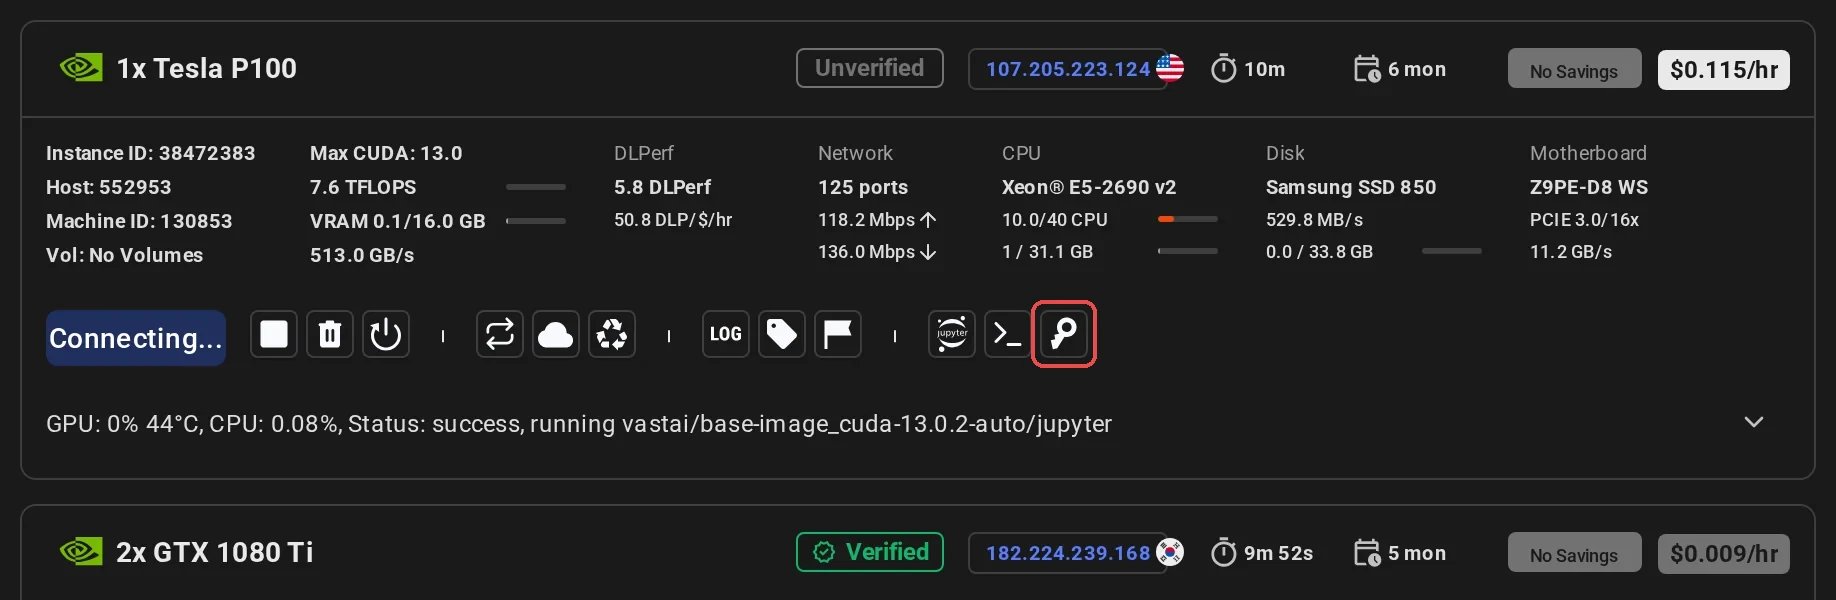Click the download arrow at 136.0 Mbps
Image resolution: width=1836 pixels, height=600 pixels.
click(x=928, y=252)
